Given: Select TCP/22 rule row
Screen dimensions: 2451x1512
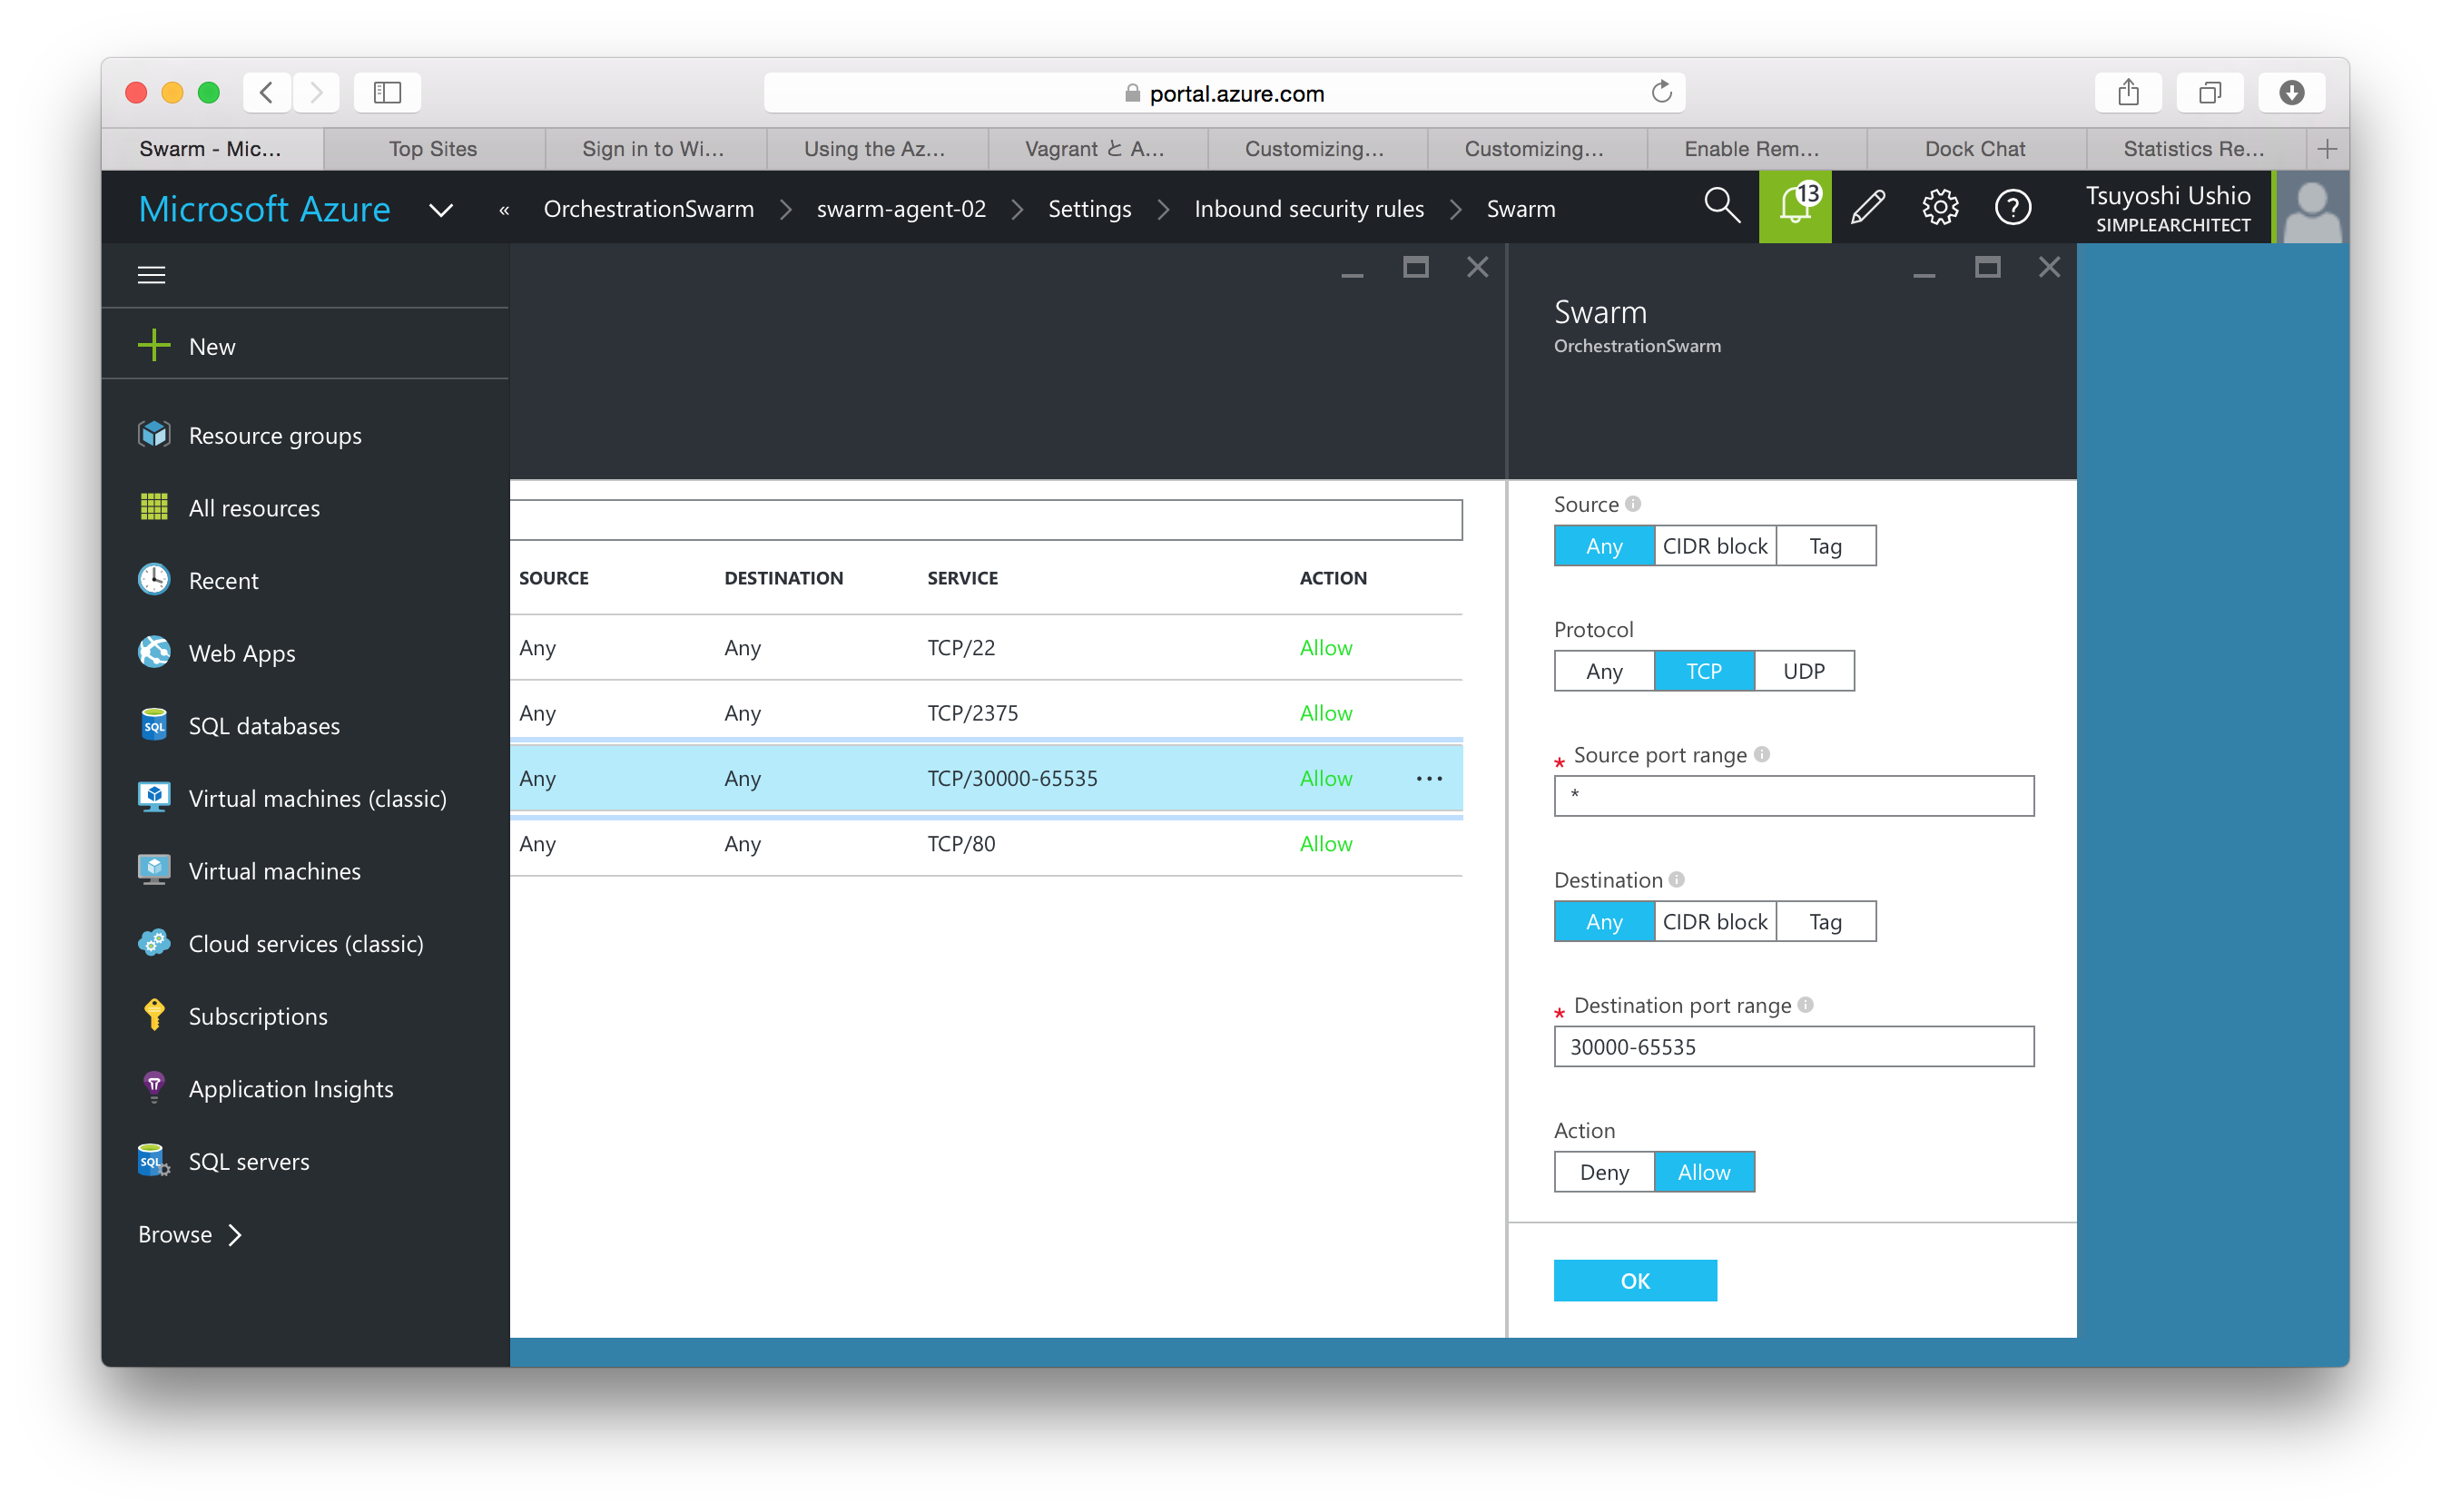Looking at the screenshot, I should click(986, 647).
